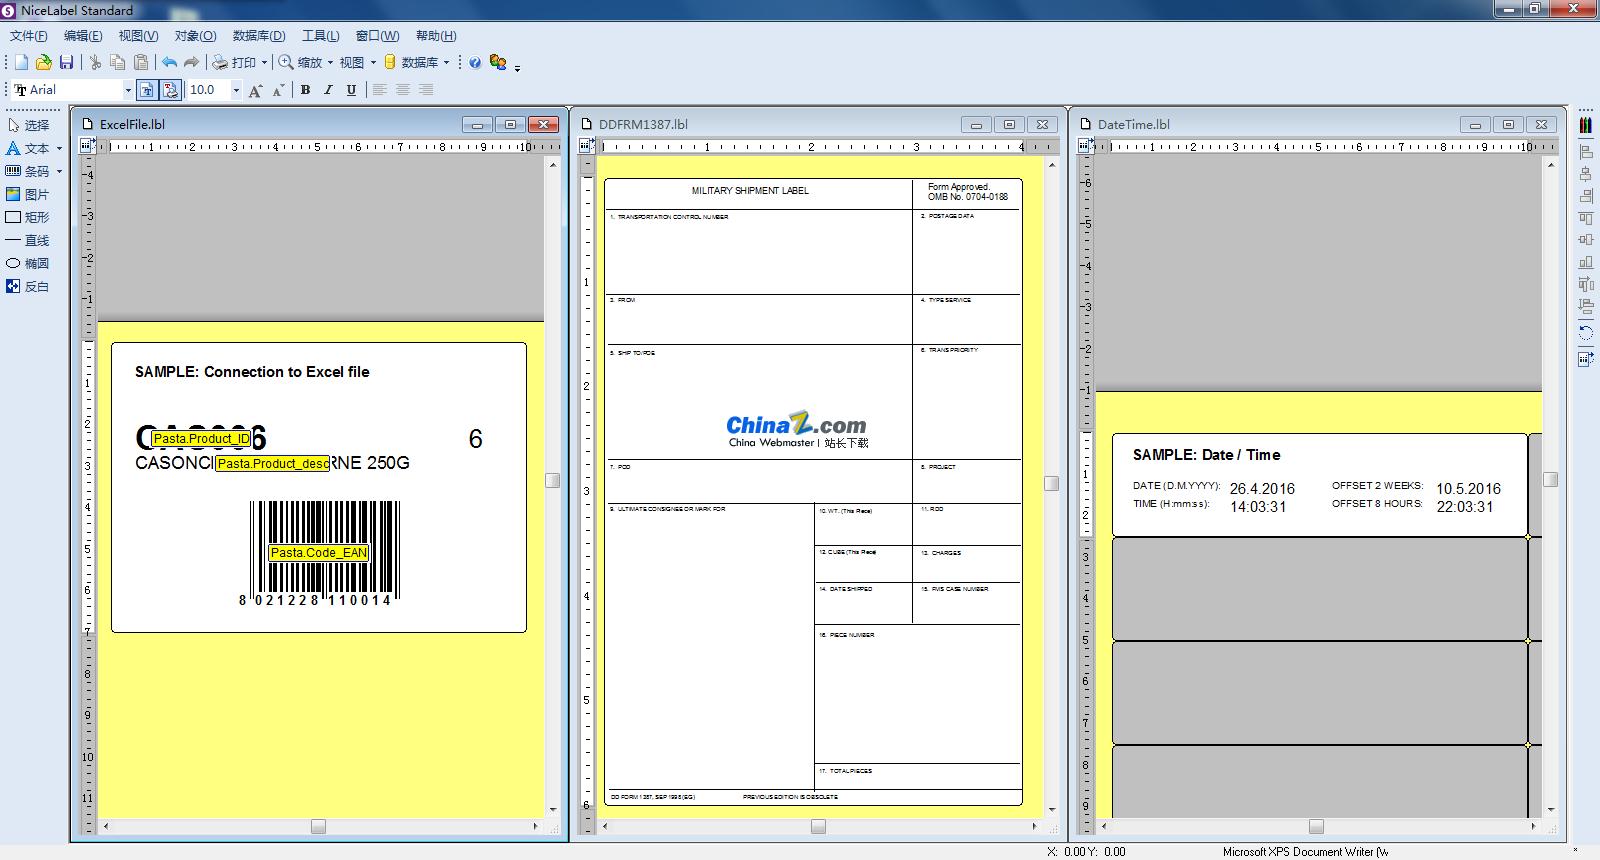Click the rotate object icon
The width and height of the screenshot is (1600, 860).
click(1585, 332)
